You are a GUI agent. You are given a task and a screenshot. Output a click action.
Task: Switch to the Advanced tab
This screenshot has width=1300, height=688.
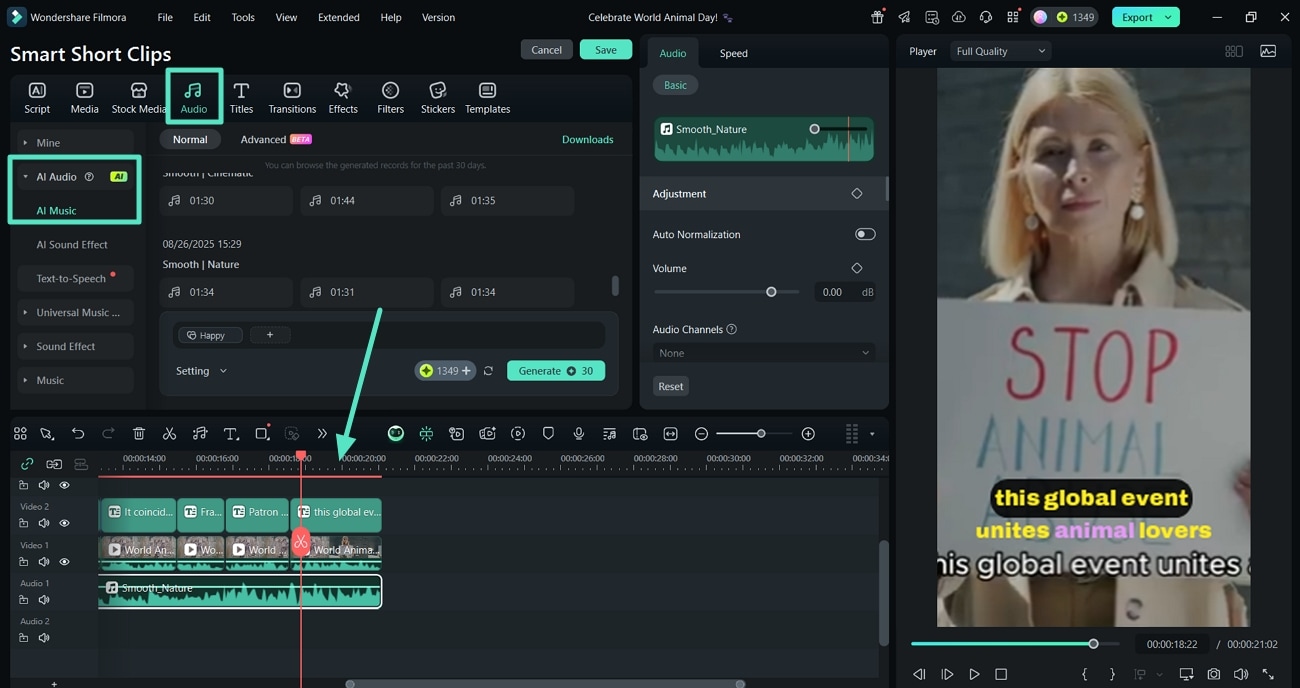(x=276, y=139)
